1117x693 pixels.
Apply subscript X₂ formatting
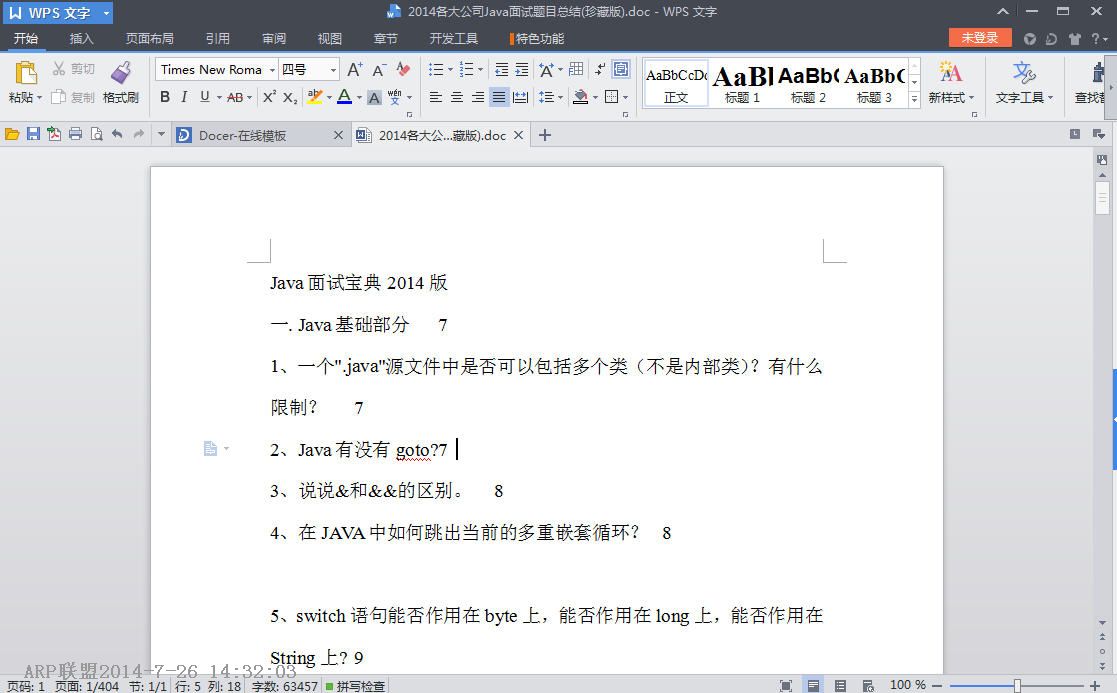[290, 97]
